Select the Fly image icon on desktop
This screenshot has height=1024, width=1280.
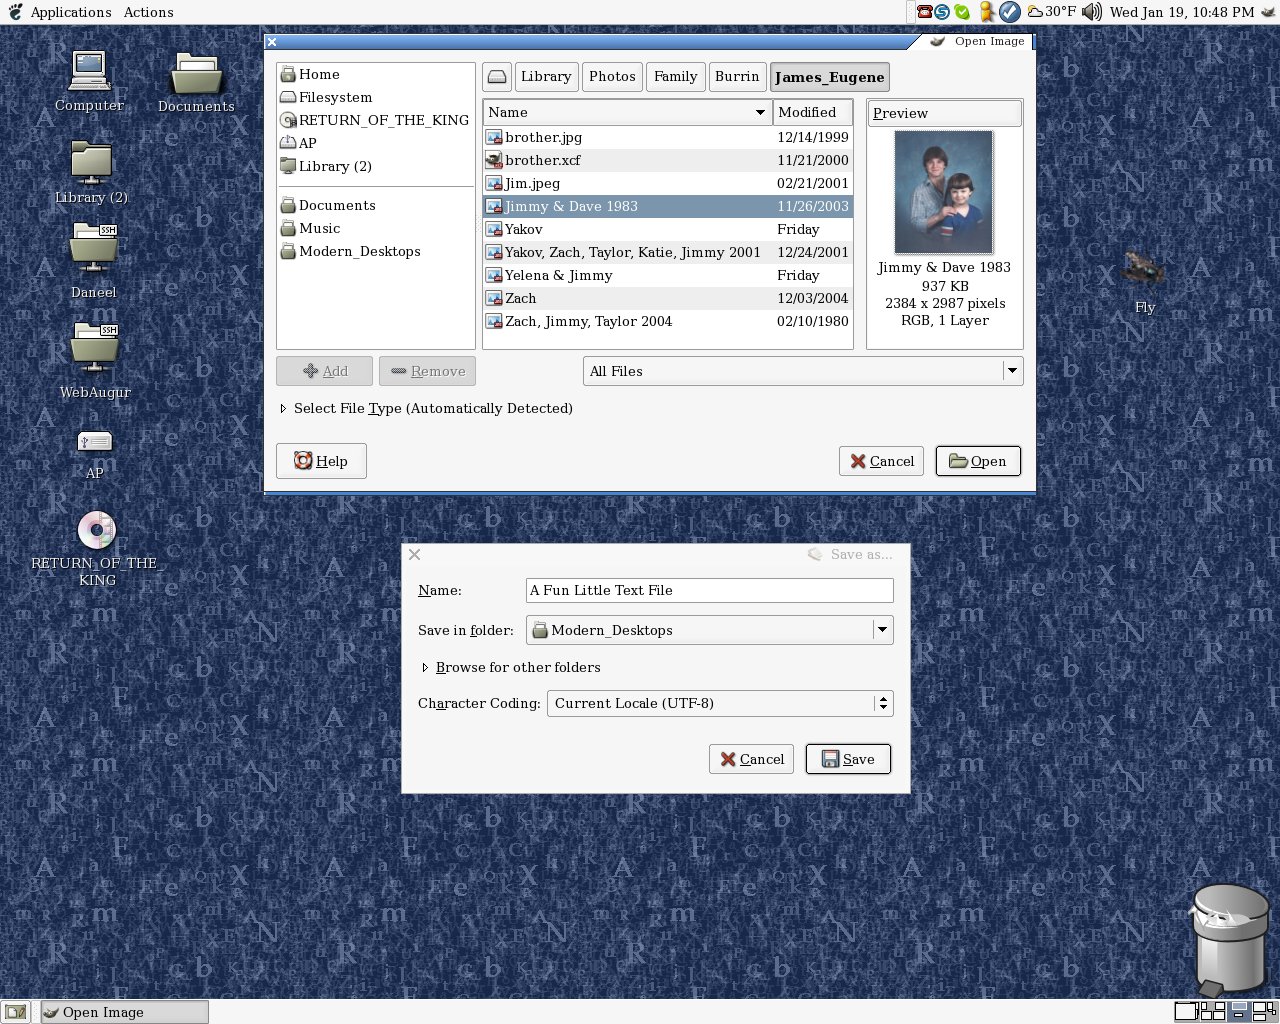(1144, 280)
